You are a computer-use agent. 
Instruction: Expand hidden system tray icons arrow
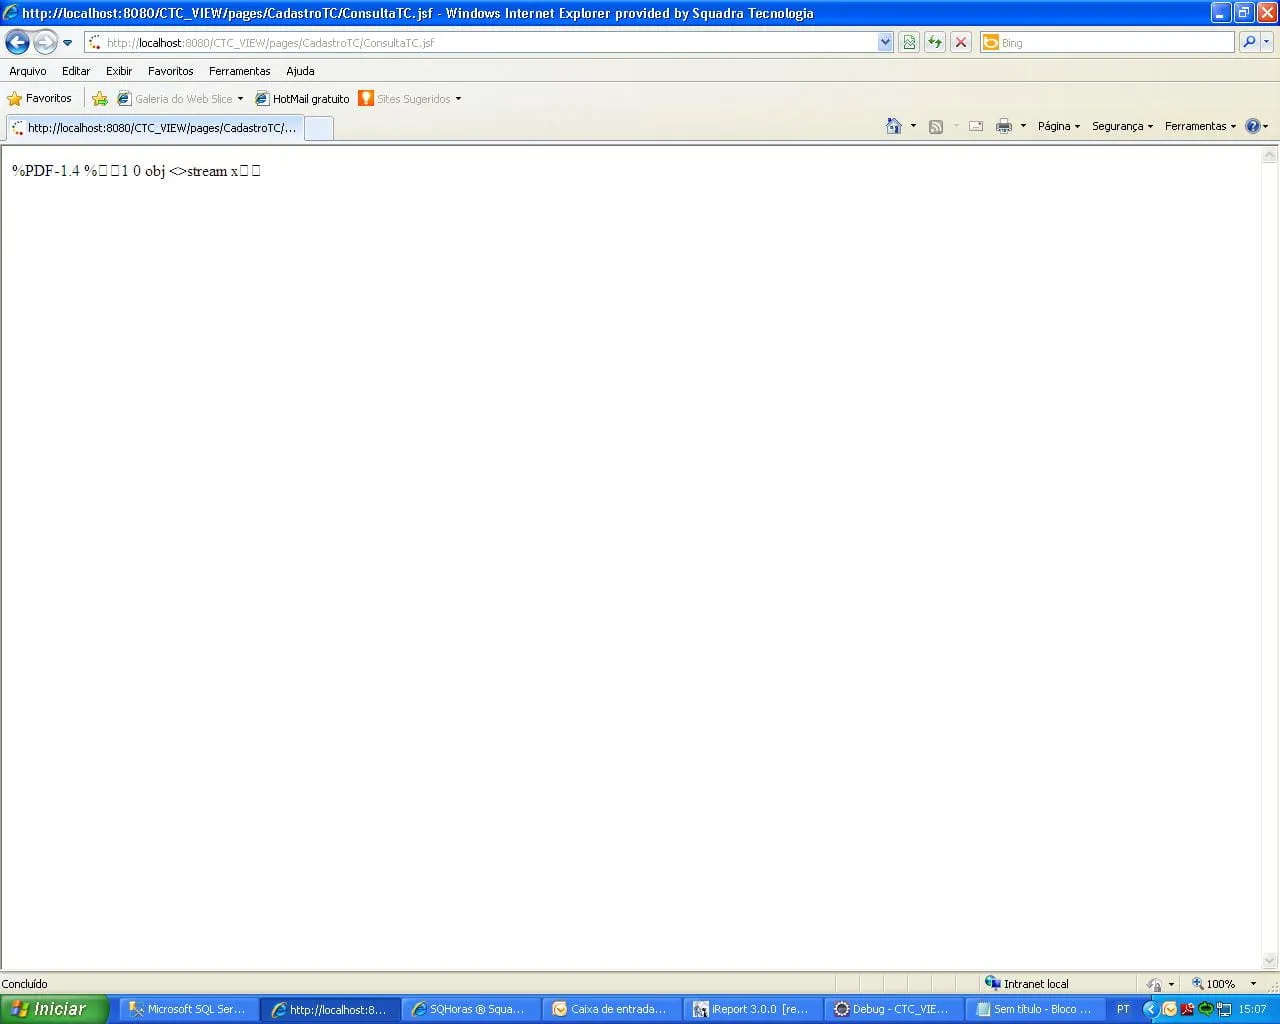coord(1151,1009)
